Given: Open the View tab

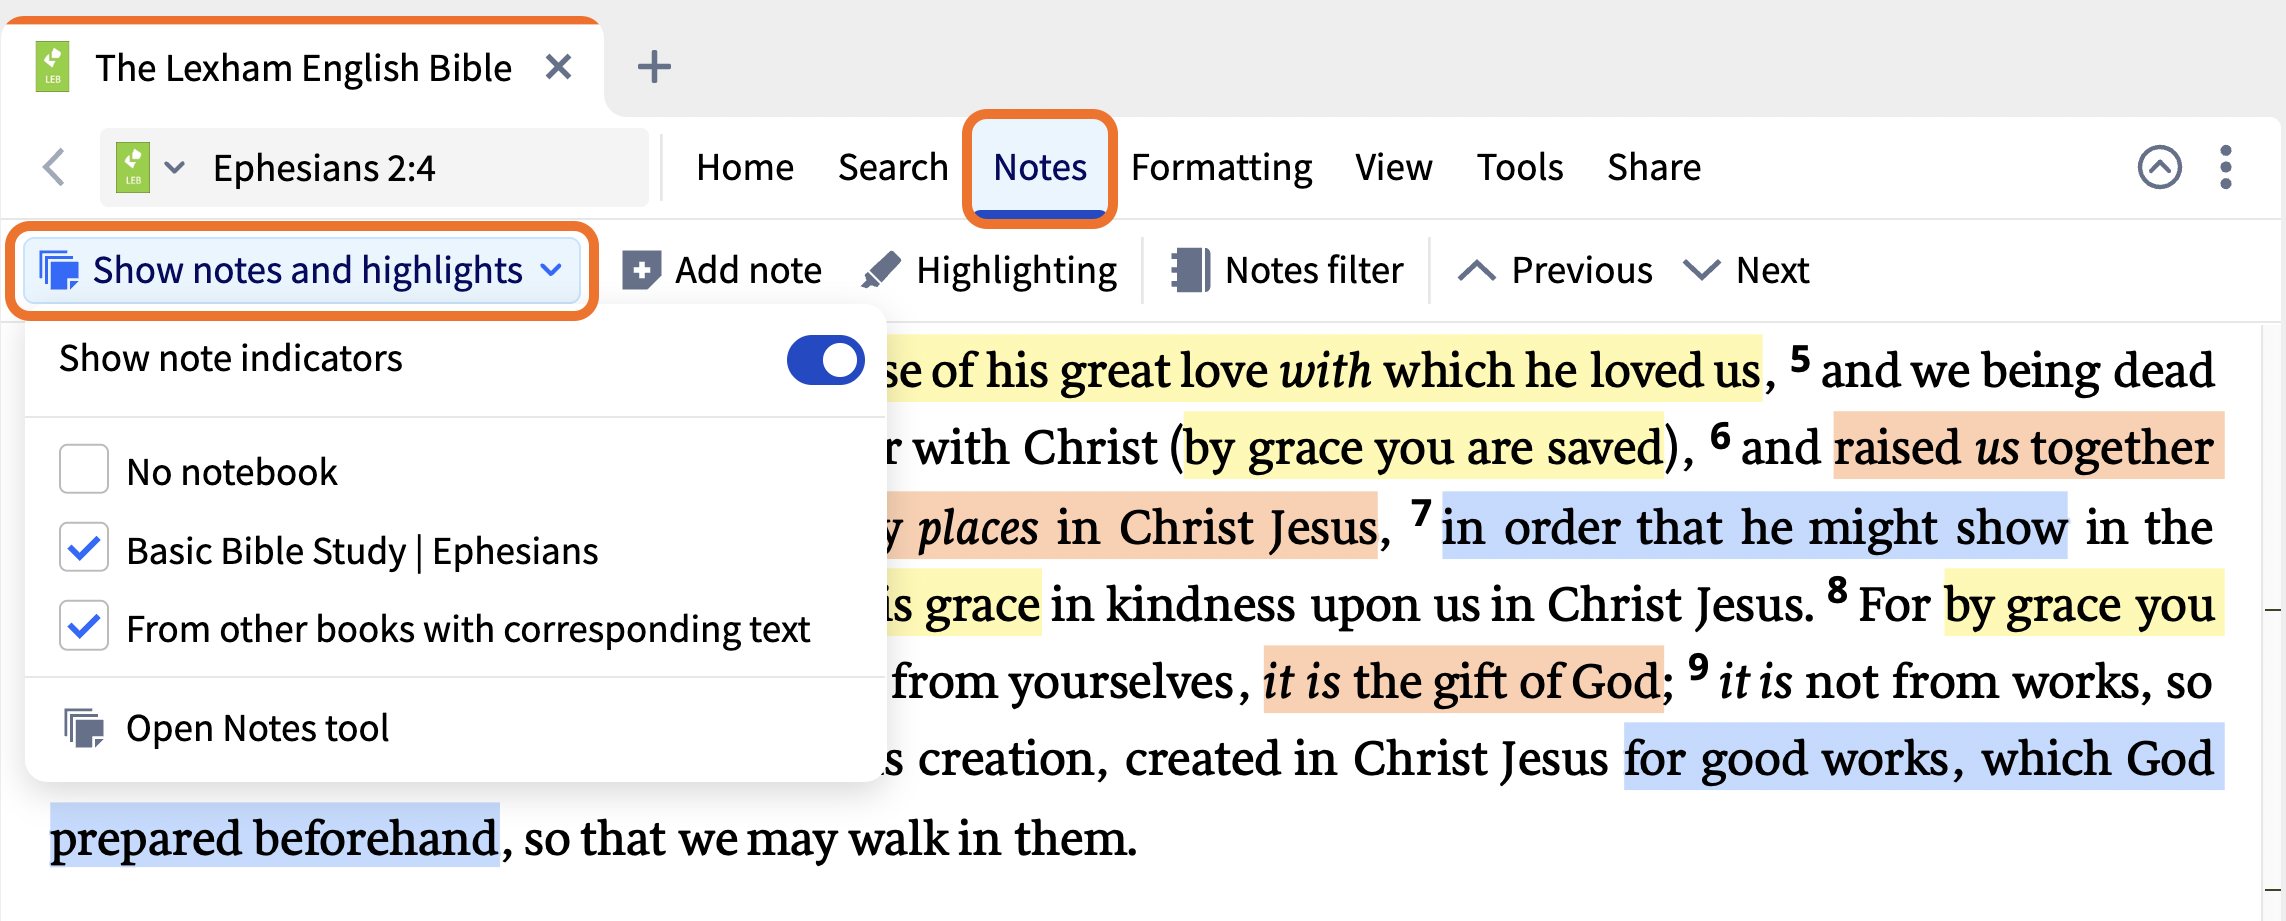Looking at the screenshot, I should coord(1394,167).
